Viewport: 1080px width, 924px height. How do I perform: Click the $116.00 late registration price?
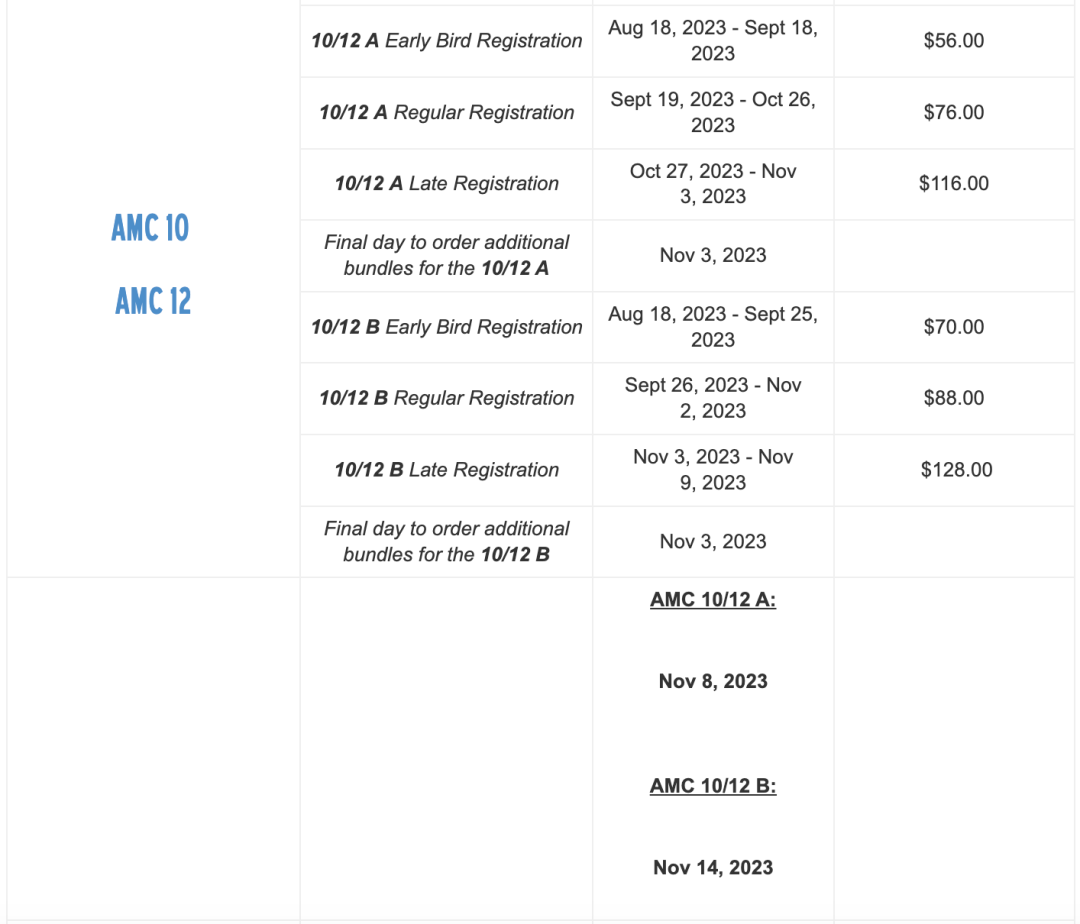pyautogui.click(x=954, y=184)
